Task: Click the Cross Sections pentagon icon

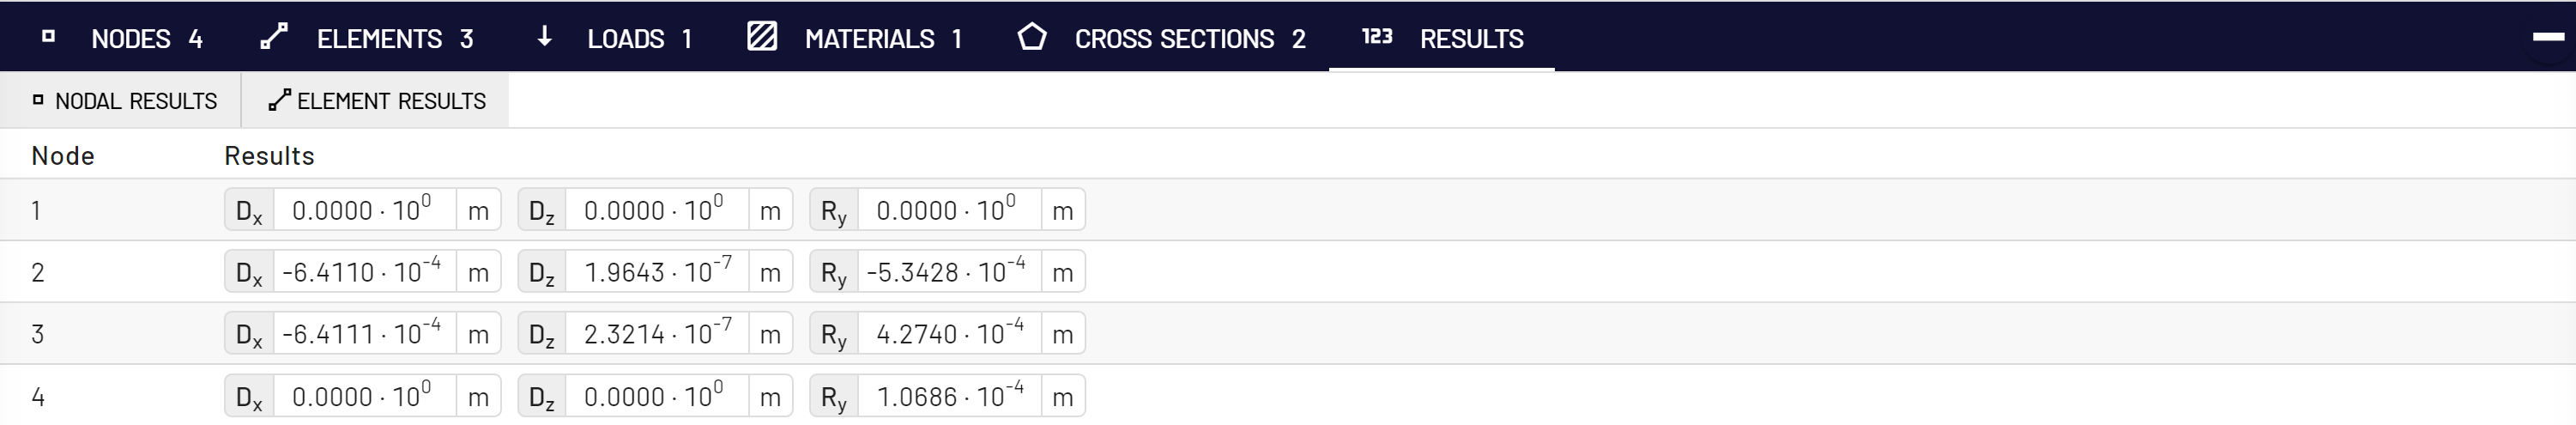Action: (x=1032, y=37)
